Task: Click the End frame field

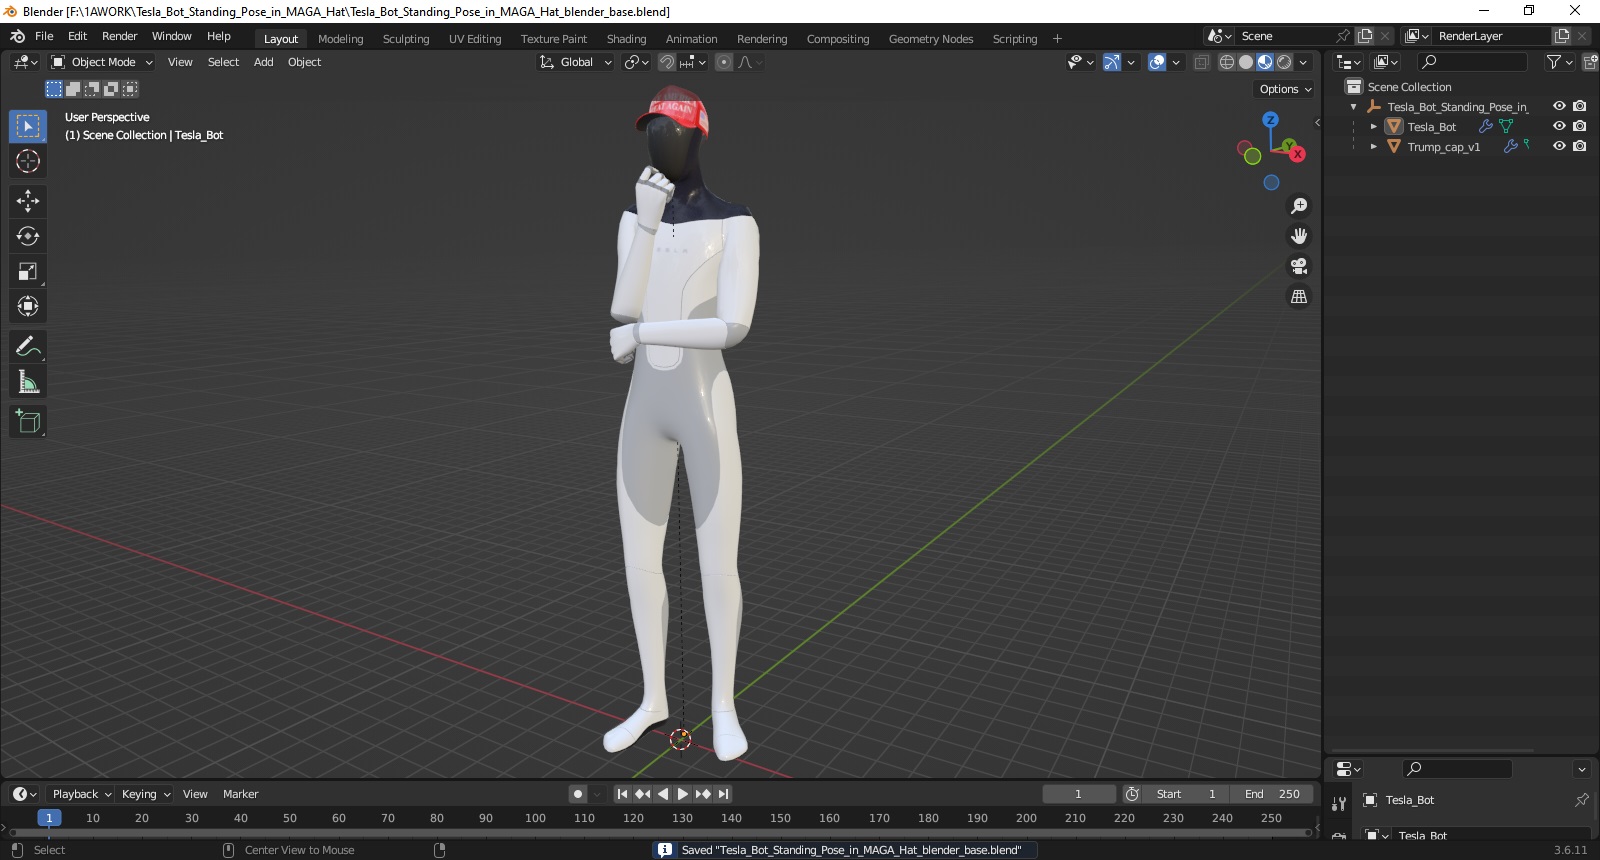Action: (x=1272, y=794)
